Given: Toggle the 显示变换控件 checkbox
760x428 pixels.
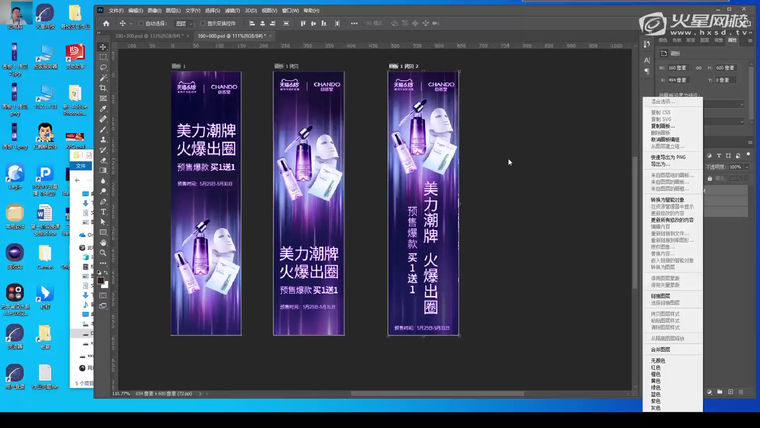Looking at the screenshot, I should [x=202, y=23].
